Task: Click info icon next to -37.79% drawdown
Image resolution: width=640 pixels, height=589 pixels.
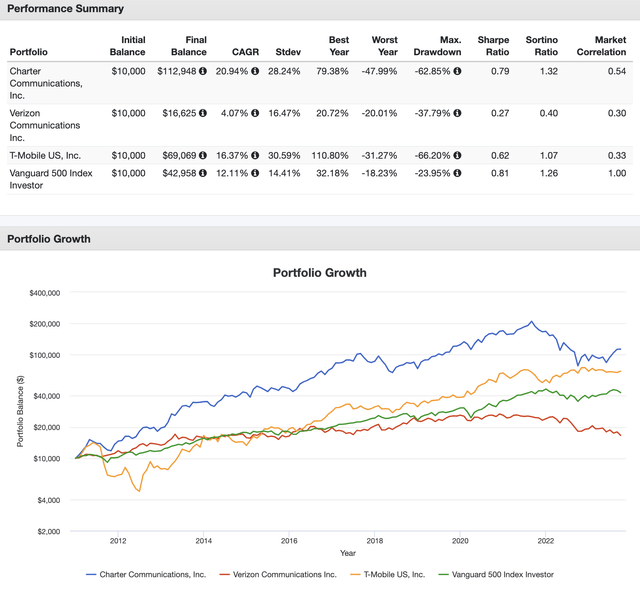Action: 458,113
